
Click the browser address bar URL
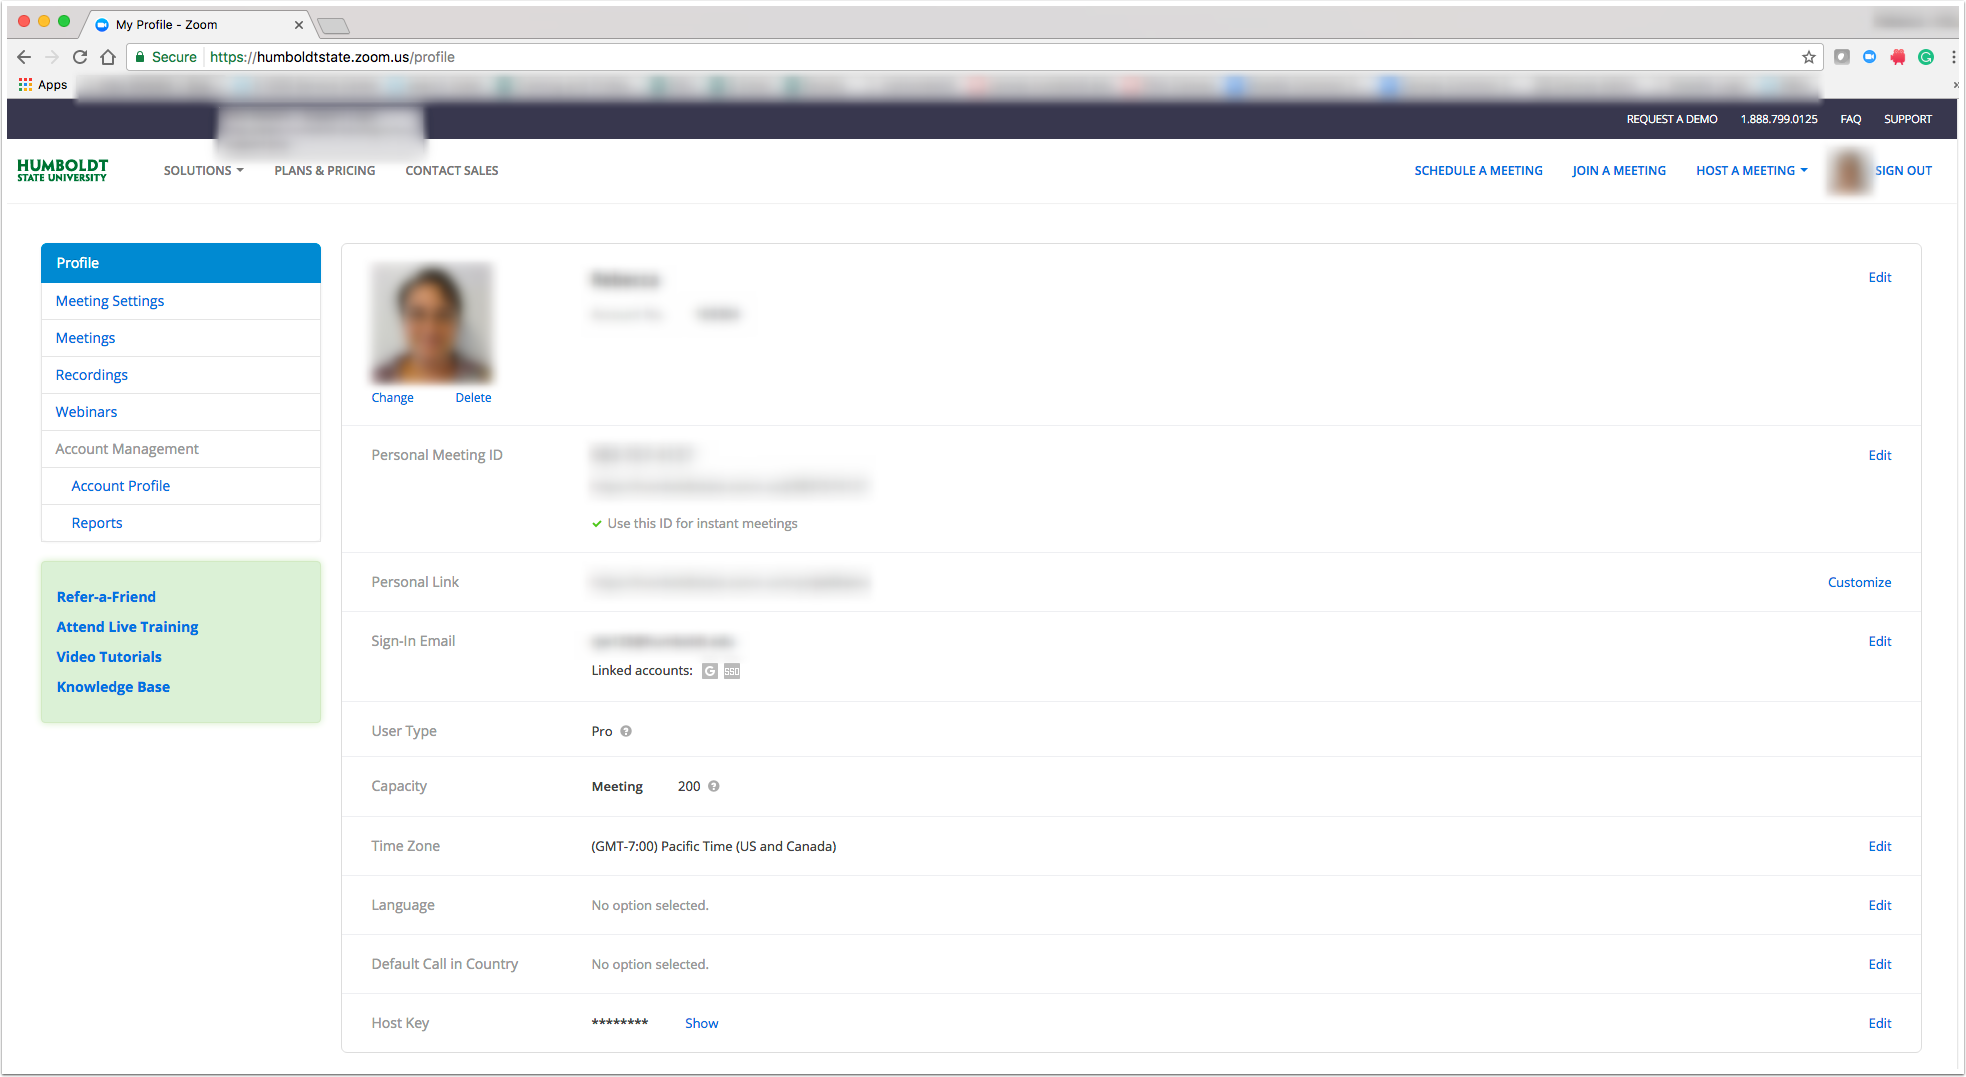click(x=332, y=57)
